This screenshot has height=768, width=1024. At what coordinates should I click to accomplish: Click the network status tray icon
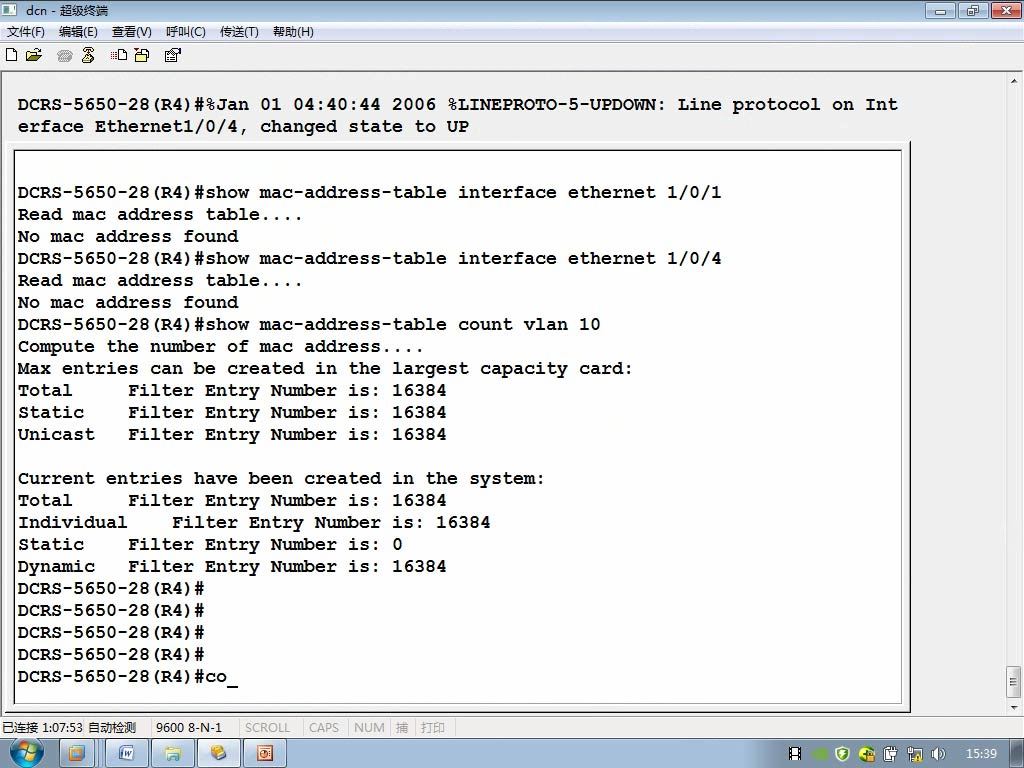coord(915,754)
